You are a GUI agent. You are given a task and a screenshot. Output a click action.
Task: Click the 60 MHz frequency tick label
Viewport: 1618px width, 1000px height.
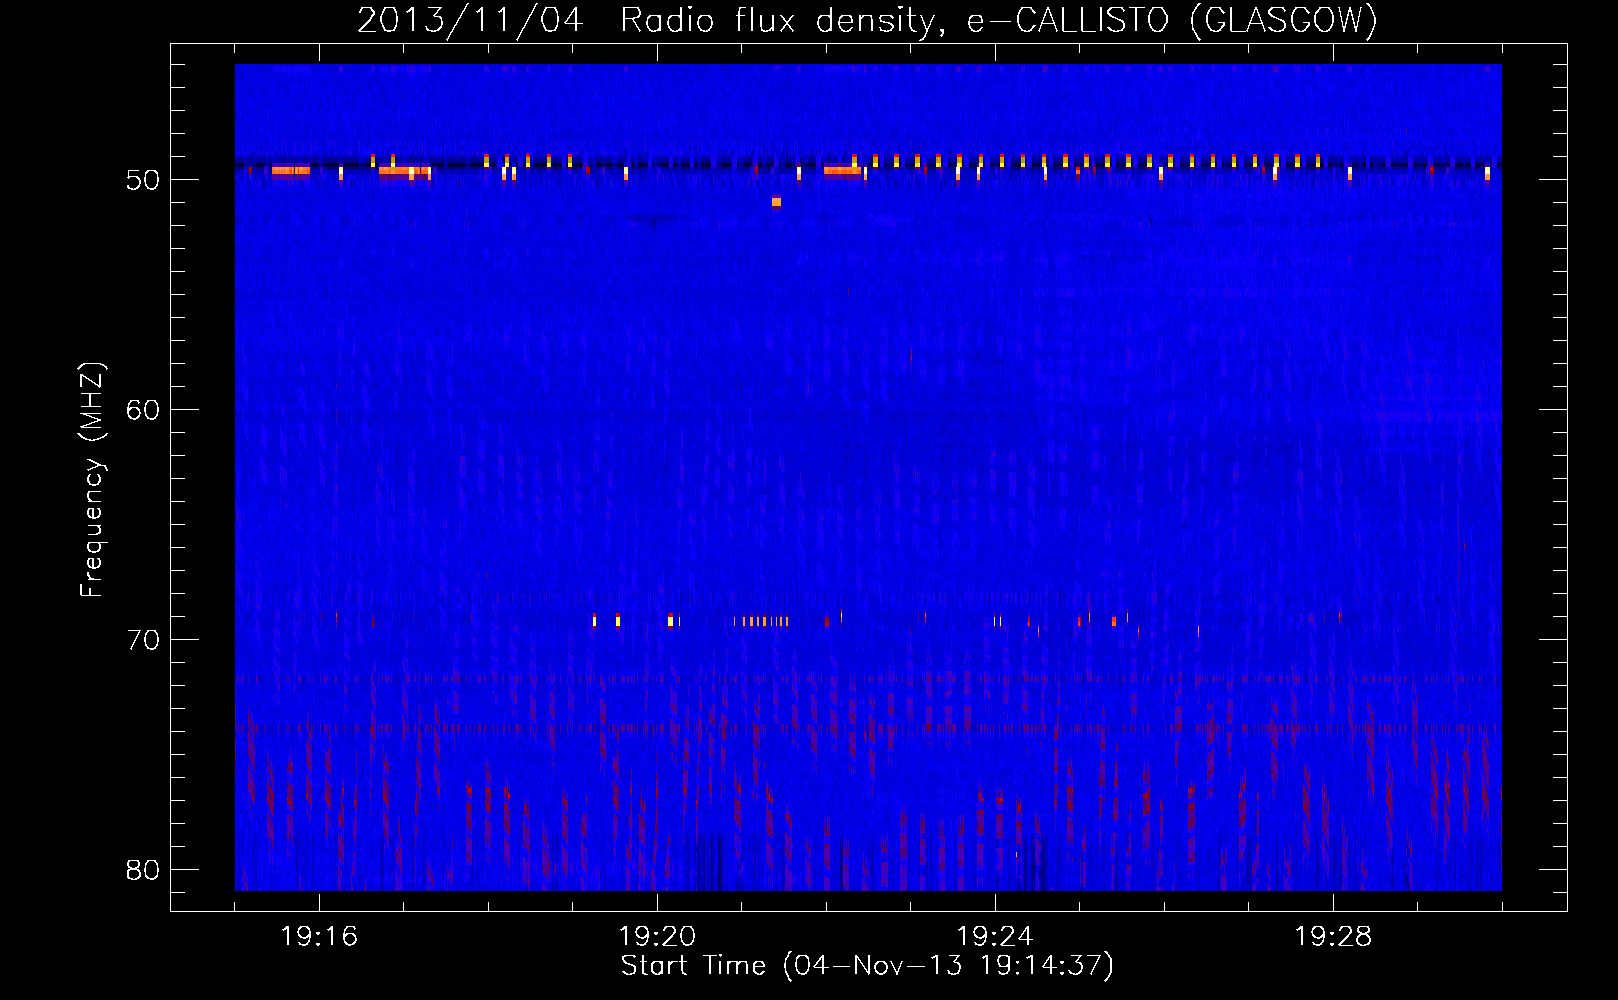pyautogui.click(x=143, y=410)
